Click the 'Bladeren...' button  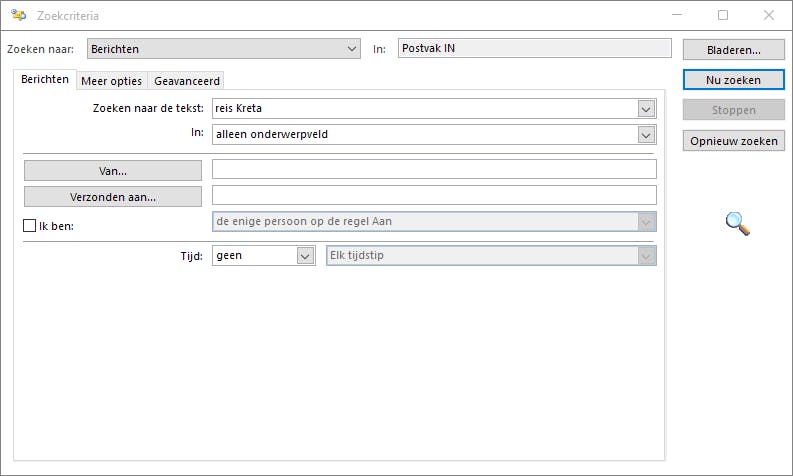pyautogui.click(x=733, y=49)
